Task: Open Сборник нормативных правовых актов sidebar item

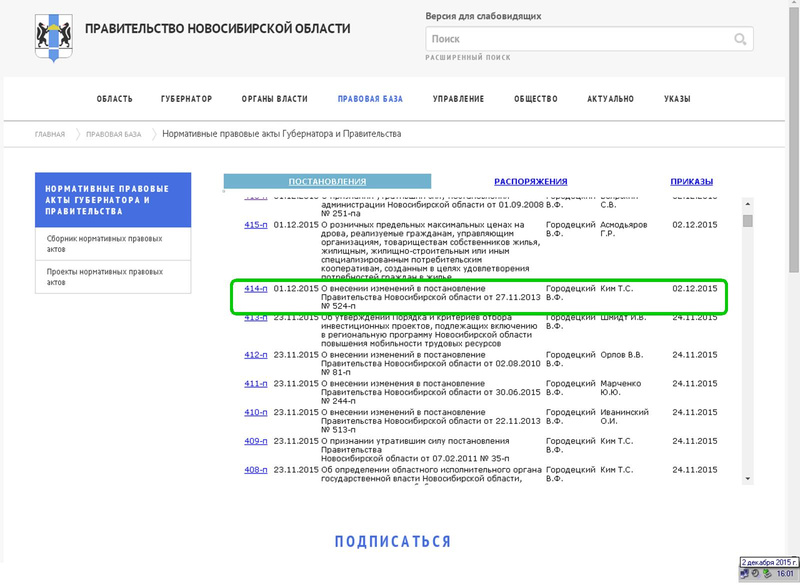Action: tap(90, 244)
